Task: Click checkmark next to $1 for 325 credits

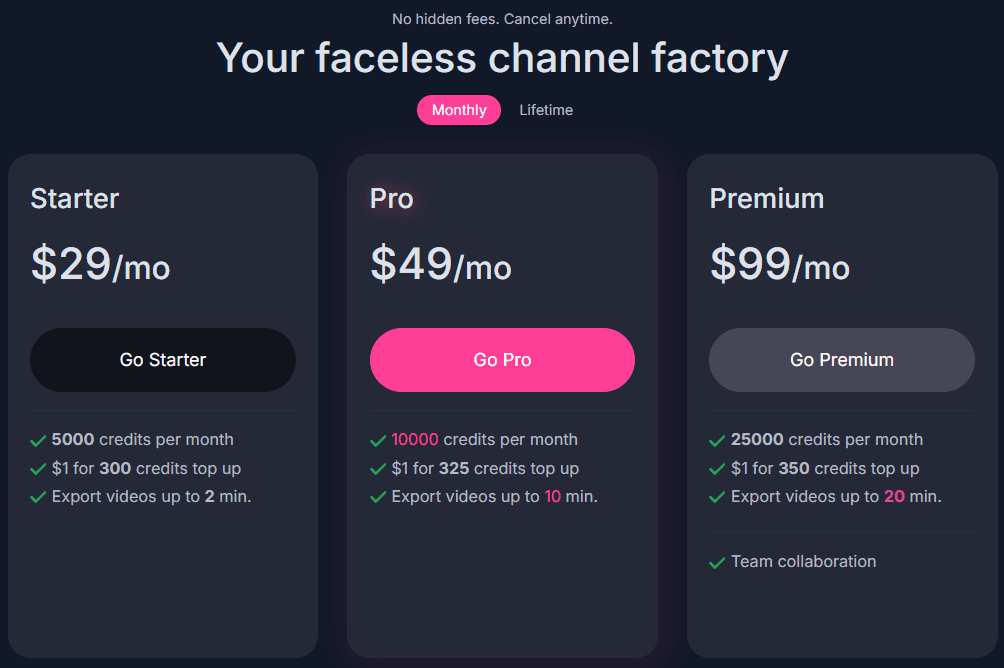Action: [x=378, y=469]
